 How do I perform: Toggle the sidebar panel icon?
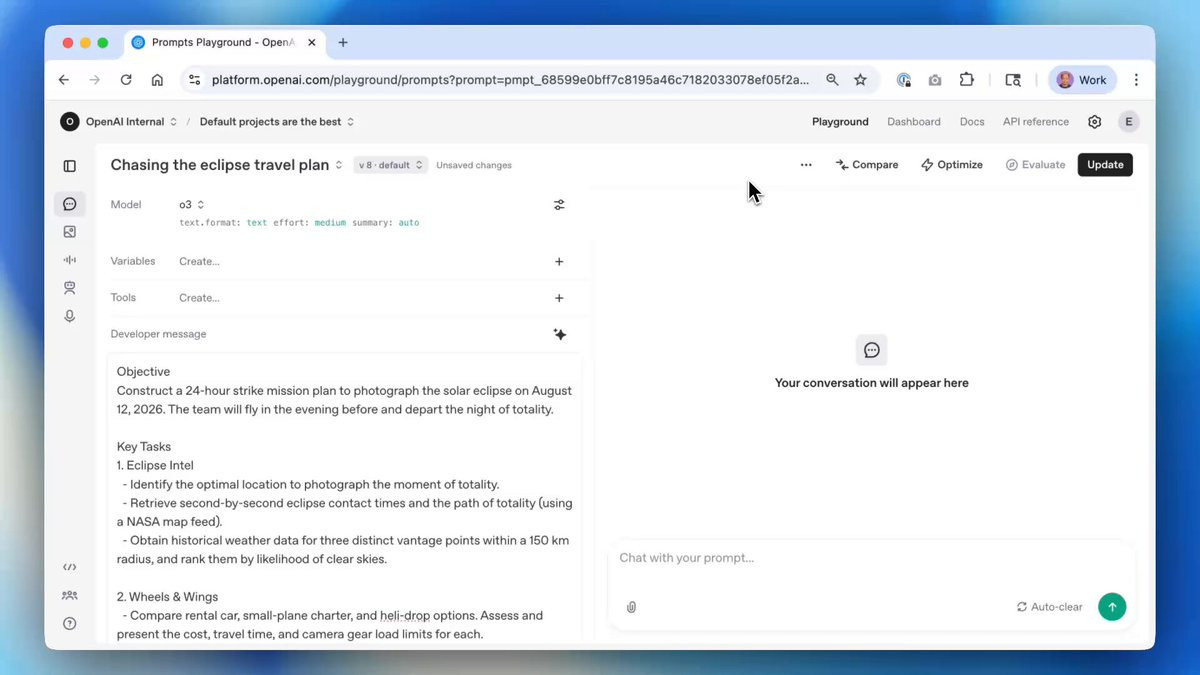(x=69, y=166)
